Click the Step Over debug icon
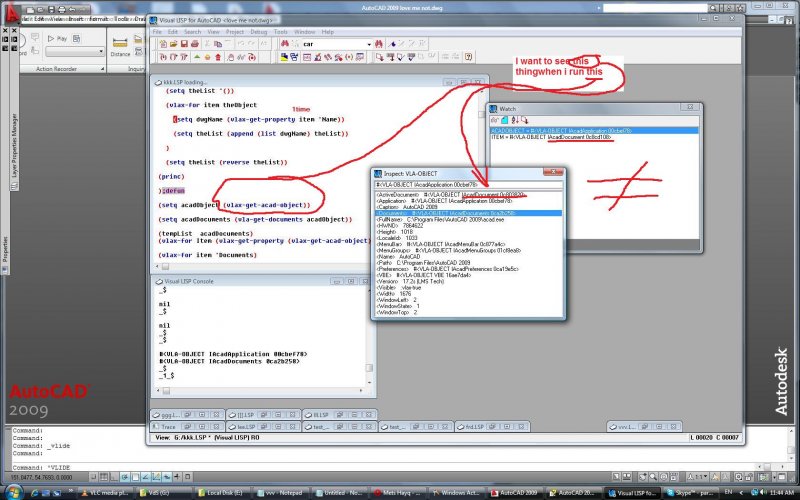The height and width of the screenshot is (500, 800). point(173,57)
